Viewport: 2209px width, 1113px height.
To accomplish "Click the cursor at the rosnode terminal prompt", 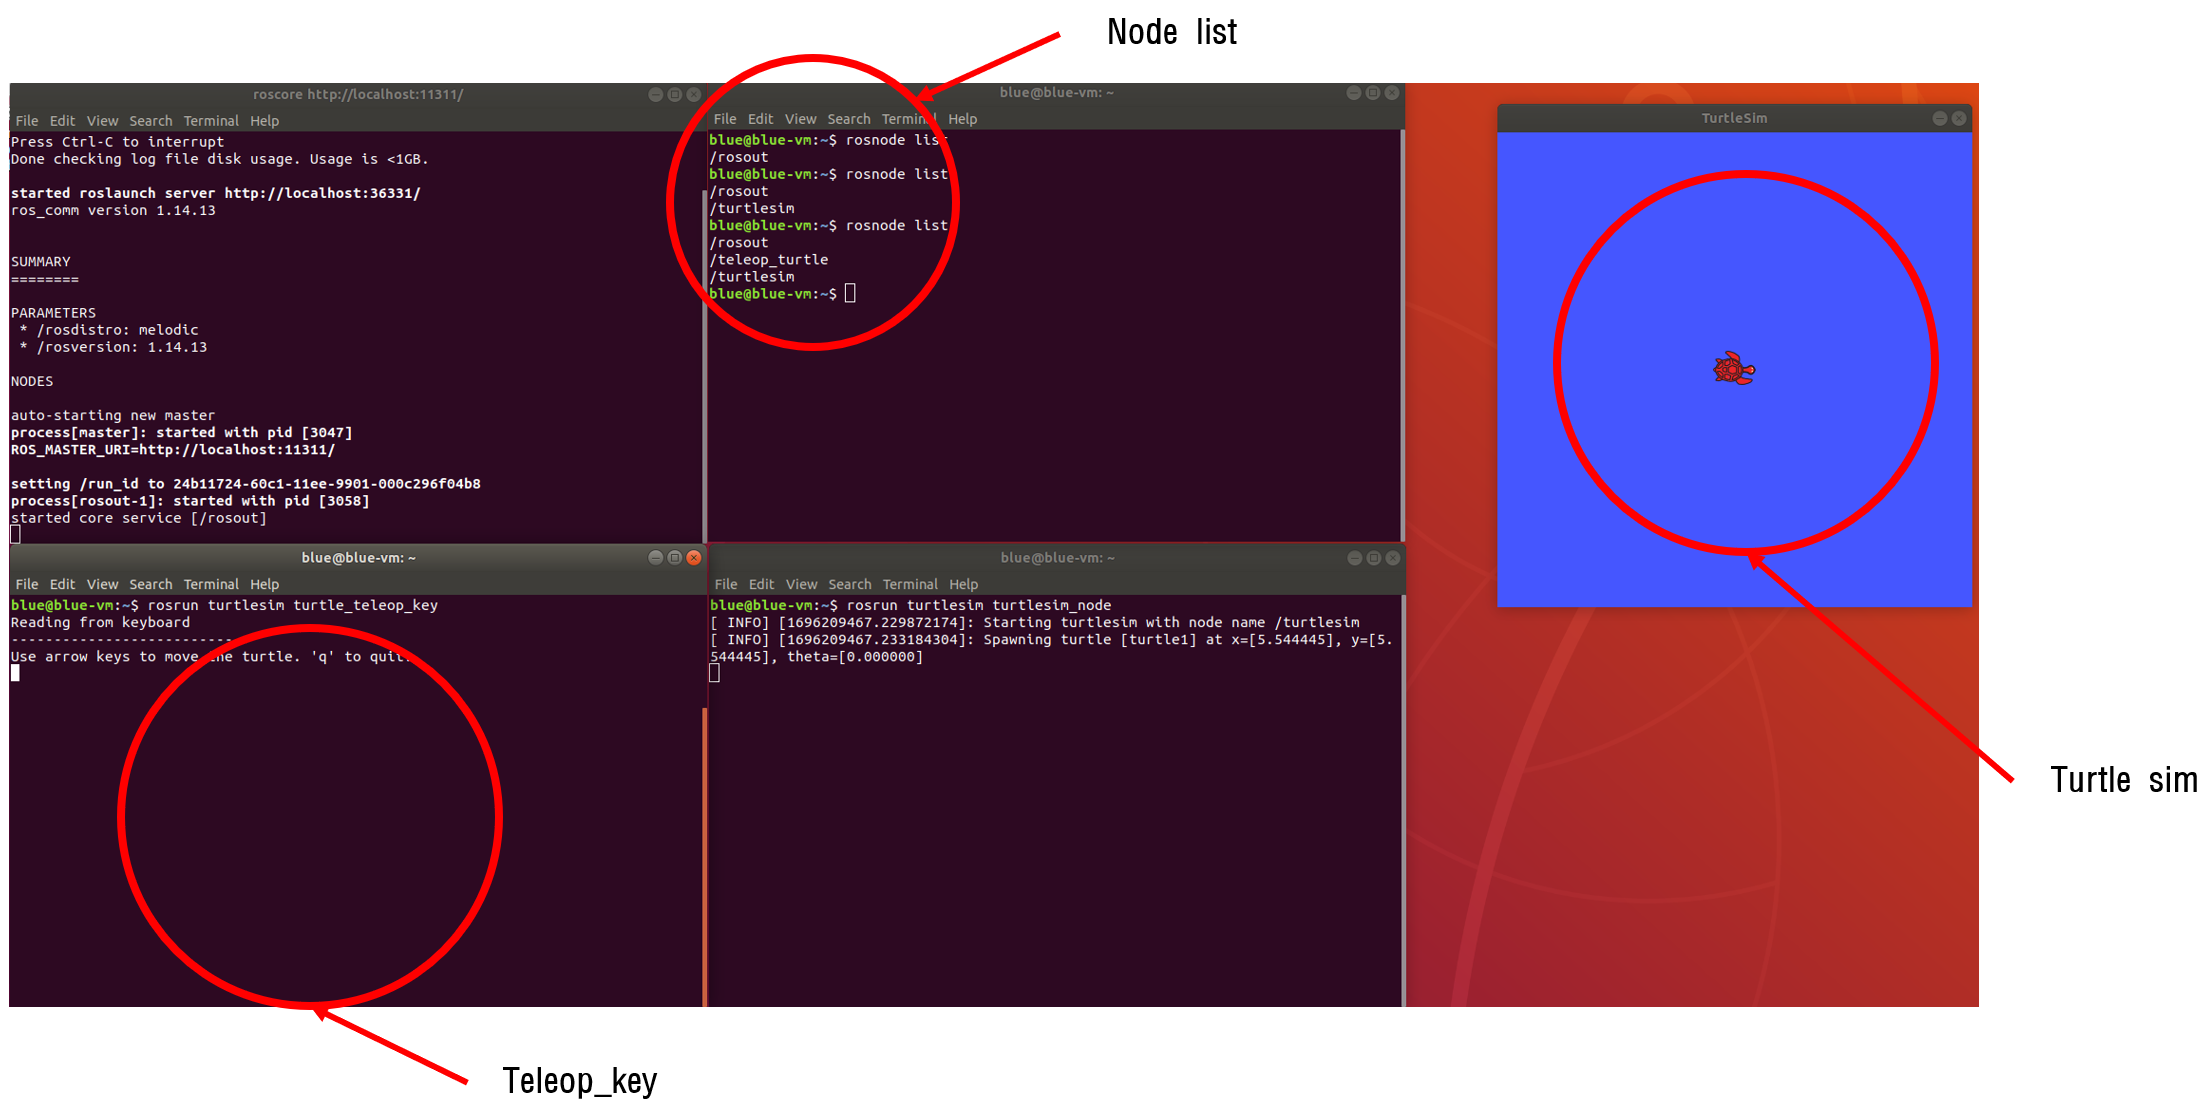I will point(850,294).
